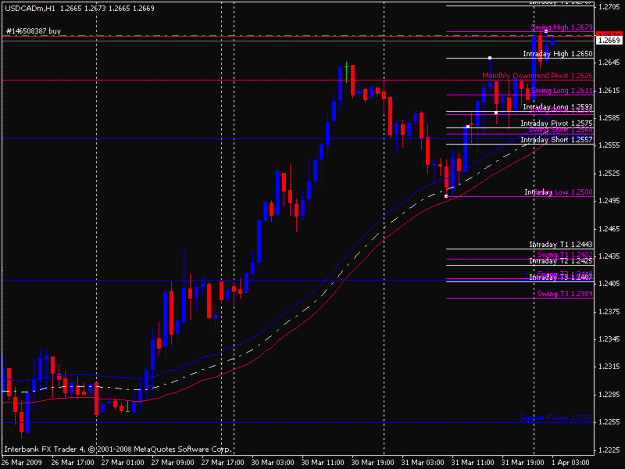This screenshot has height=469, width=625.
Task: Click the 1.2435 price scale value
Action: click(609, 256)
